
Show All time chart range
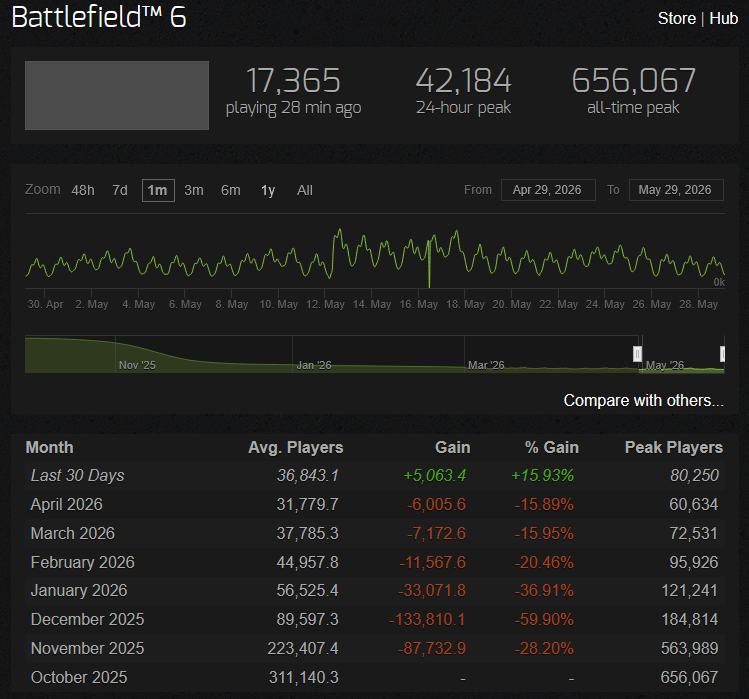tap(305, 190)
